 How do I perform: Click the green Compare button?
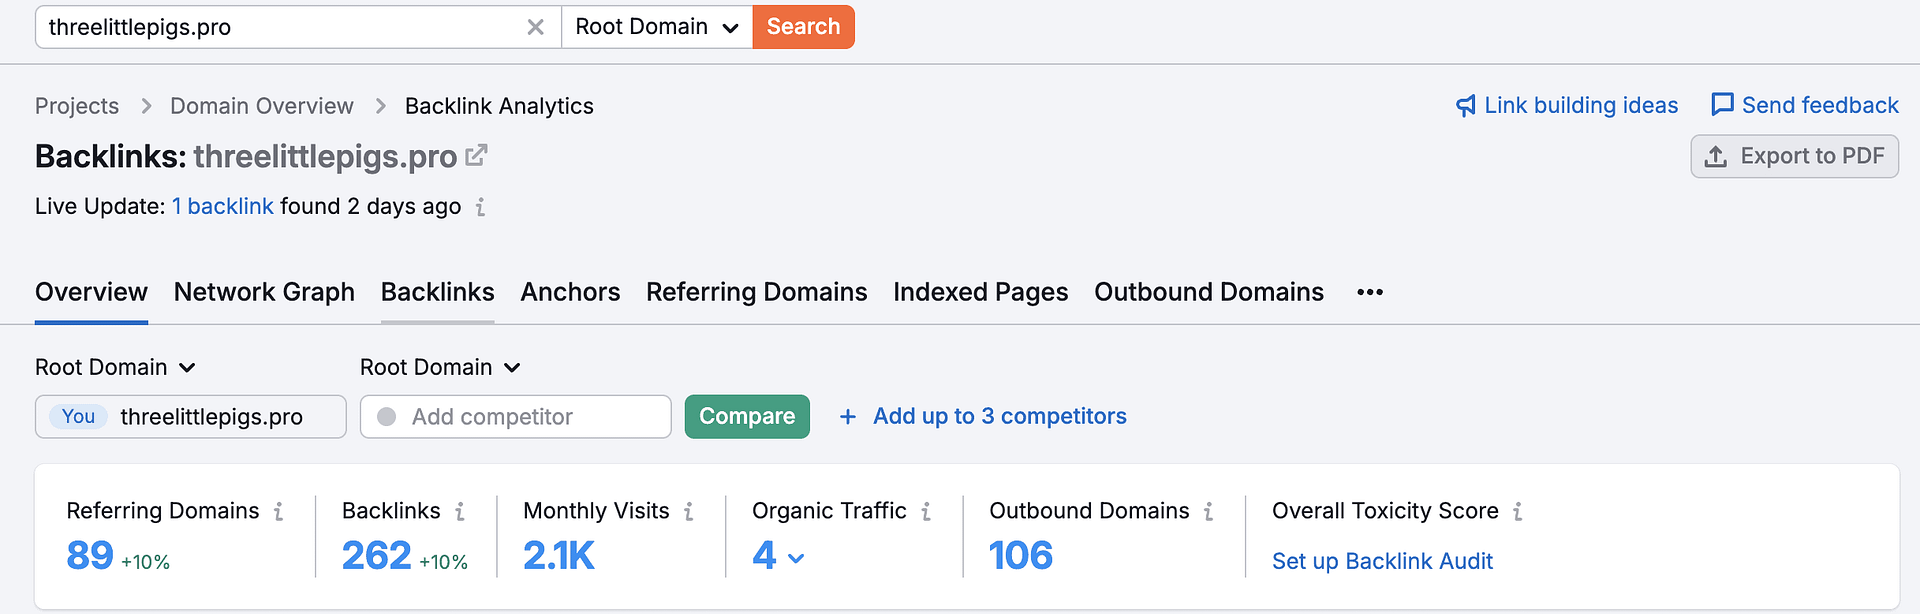747,416
